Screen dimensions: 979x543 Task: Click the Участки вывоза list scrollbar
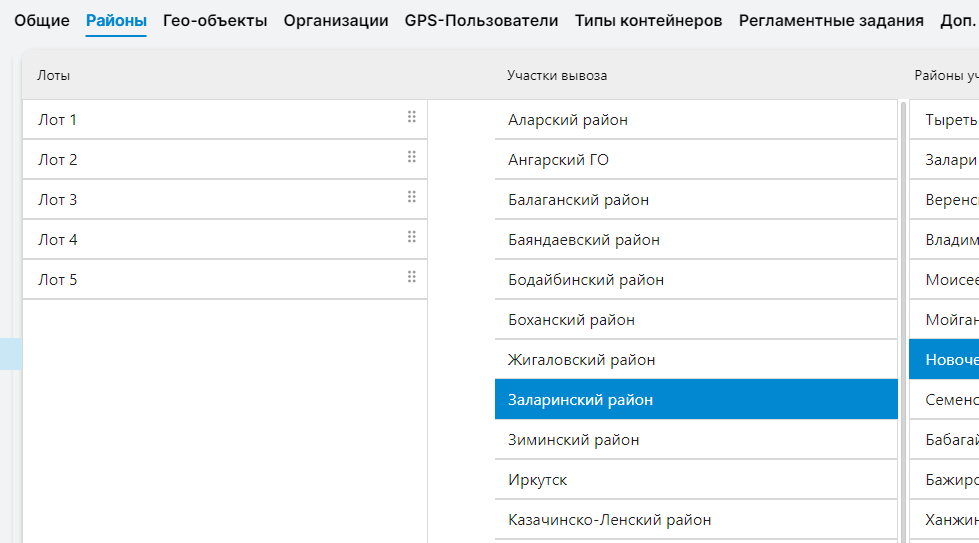(x=903, y=300)
